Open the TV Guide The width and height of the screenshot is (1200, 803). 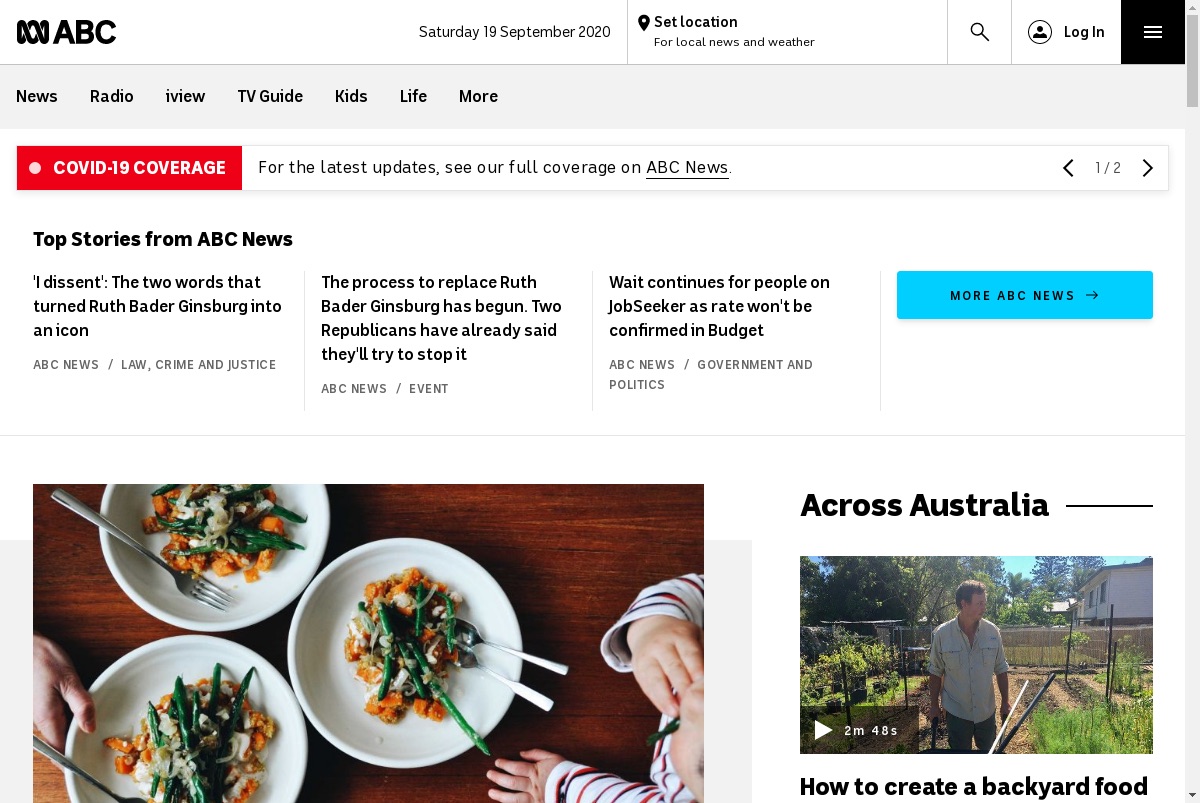pos(270,96)
